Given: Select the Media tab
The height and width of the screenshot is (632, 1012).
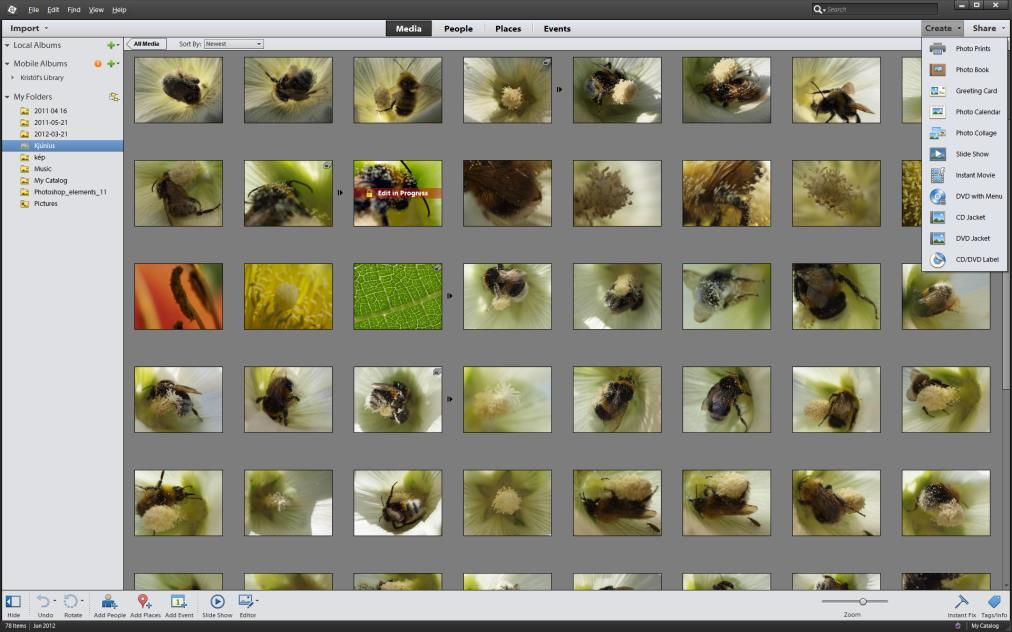Looking at the screenshot, I should (x=409, y=28).
